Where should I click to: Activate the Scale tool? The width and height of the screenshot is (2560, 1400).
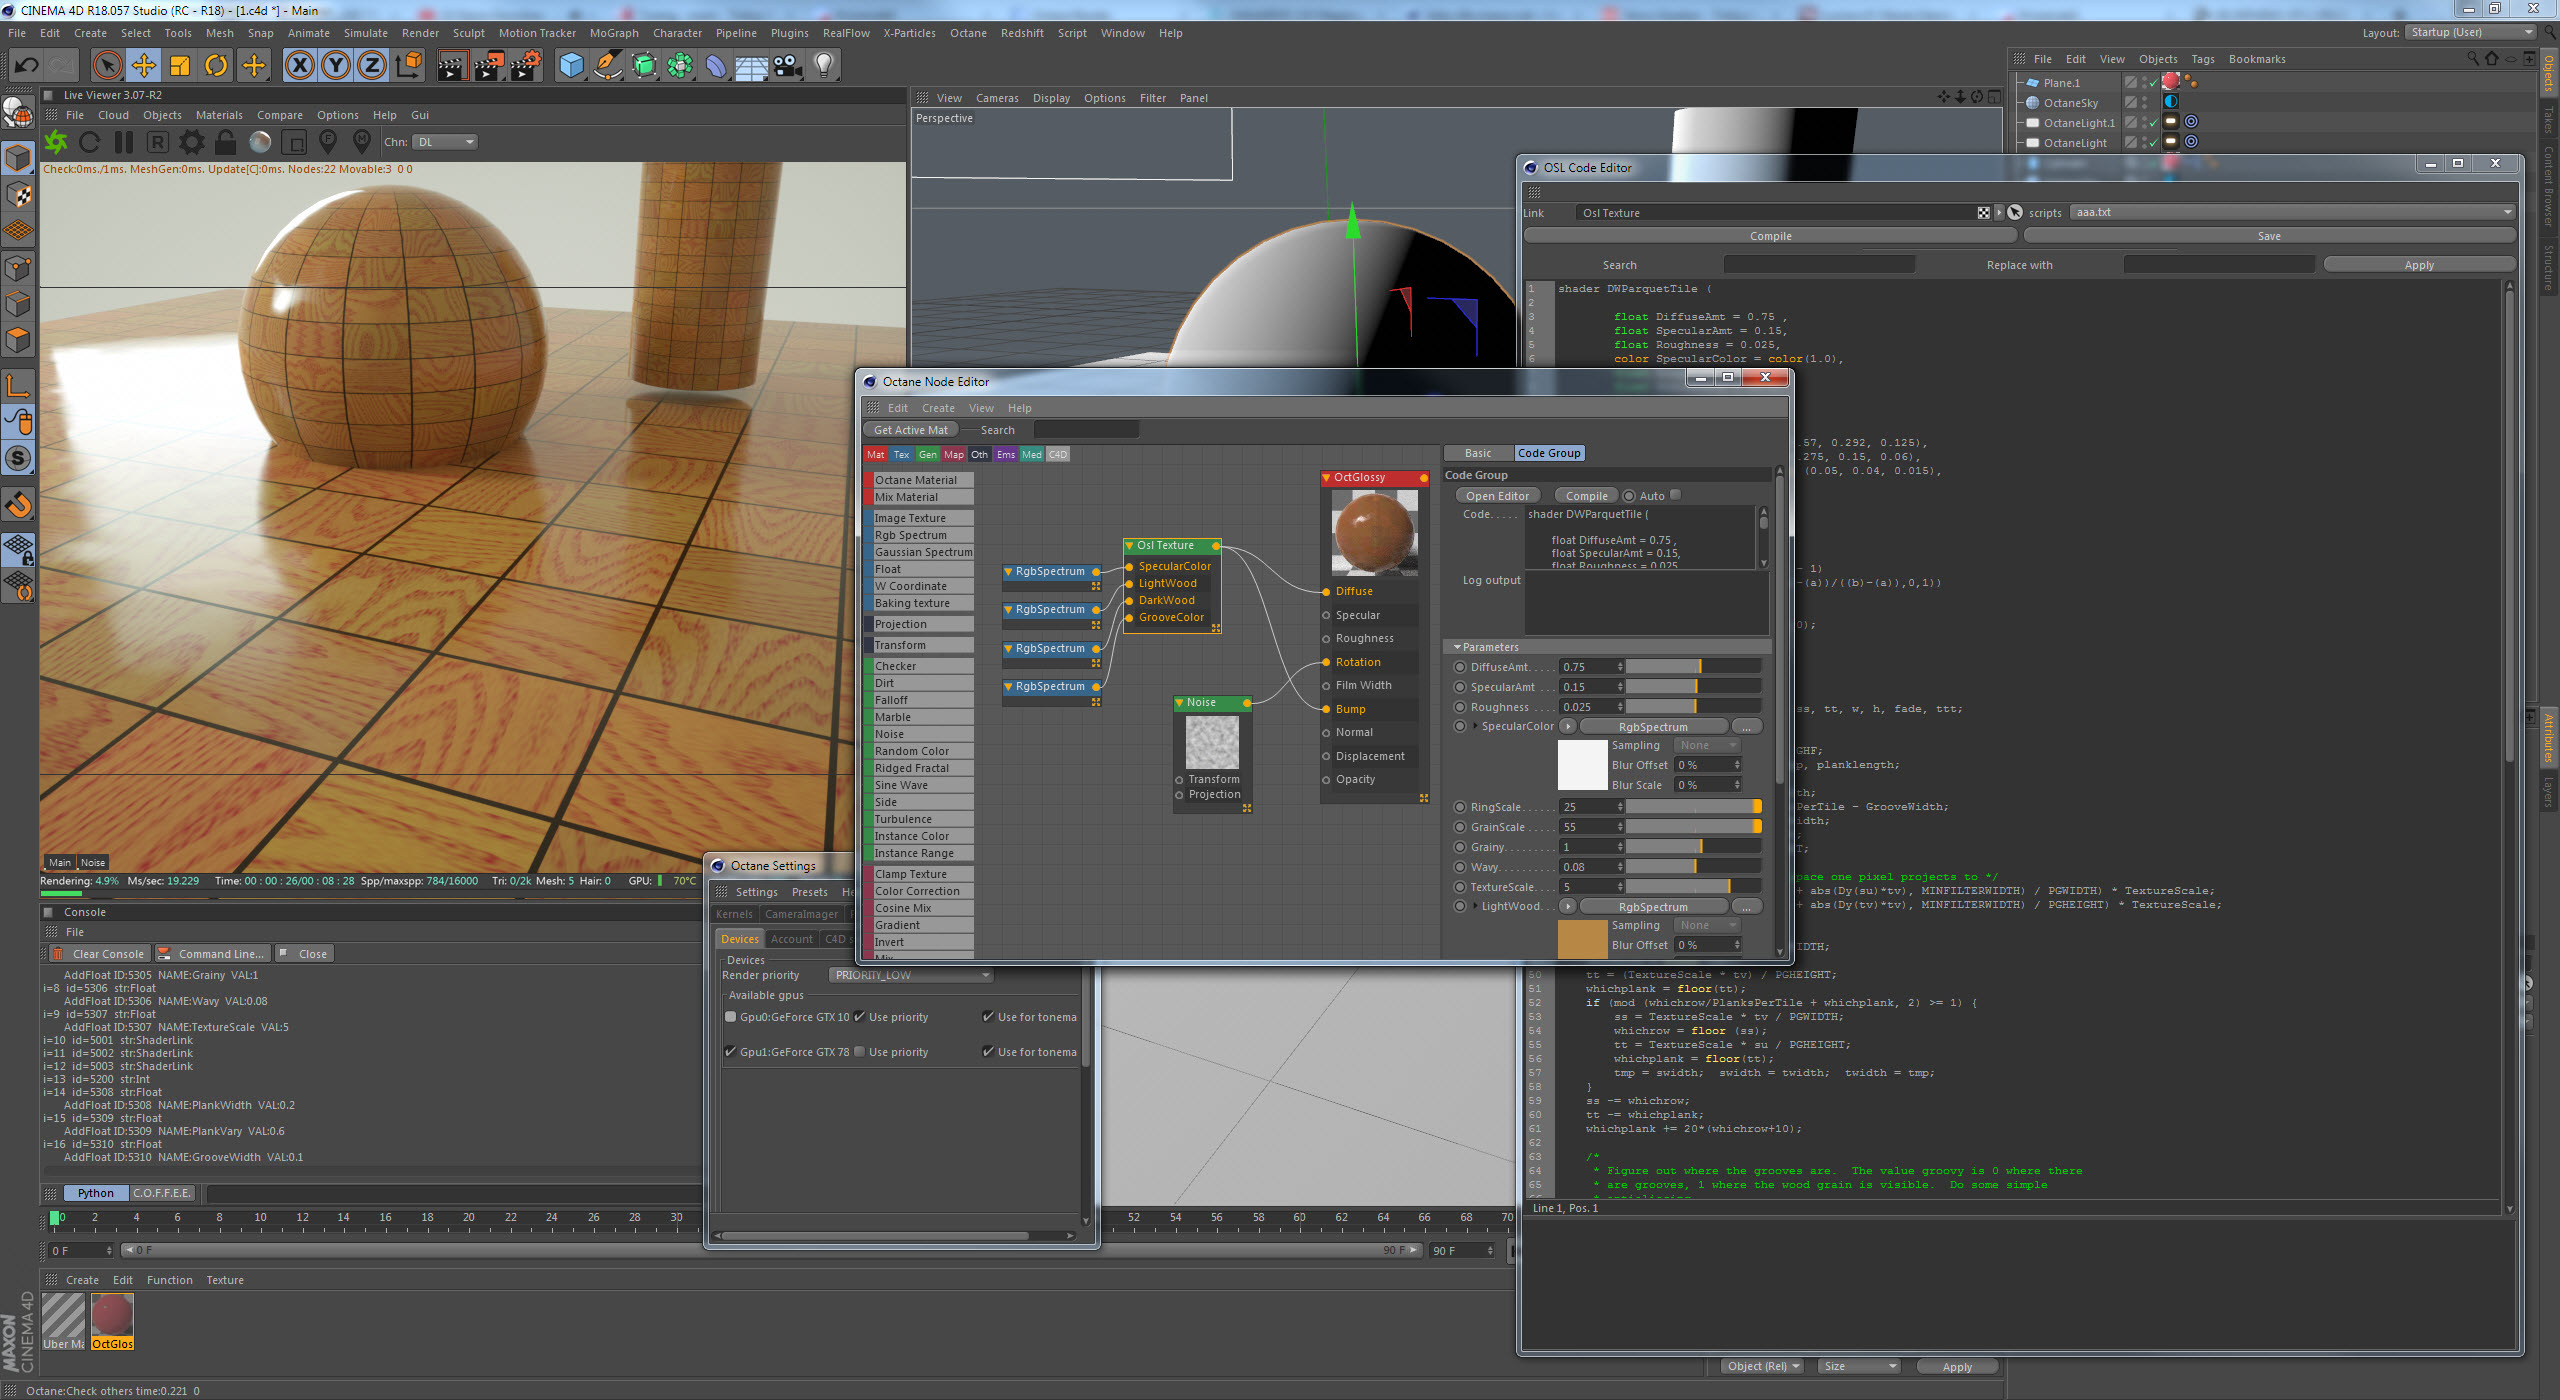[180, 66]
